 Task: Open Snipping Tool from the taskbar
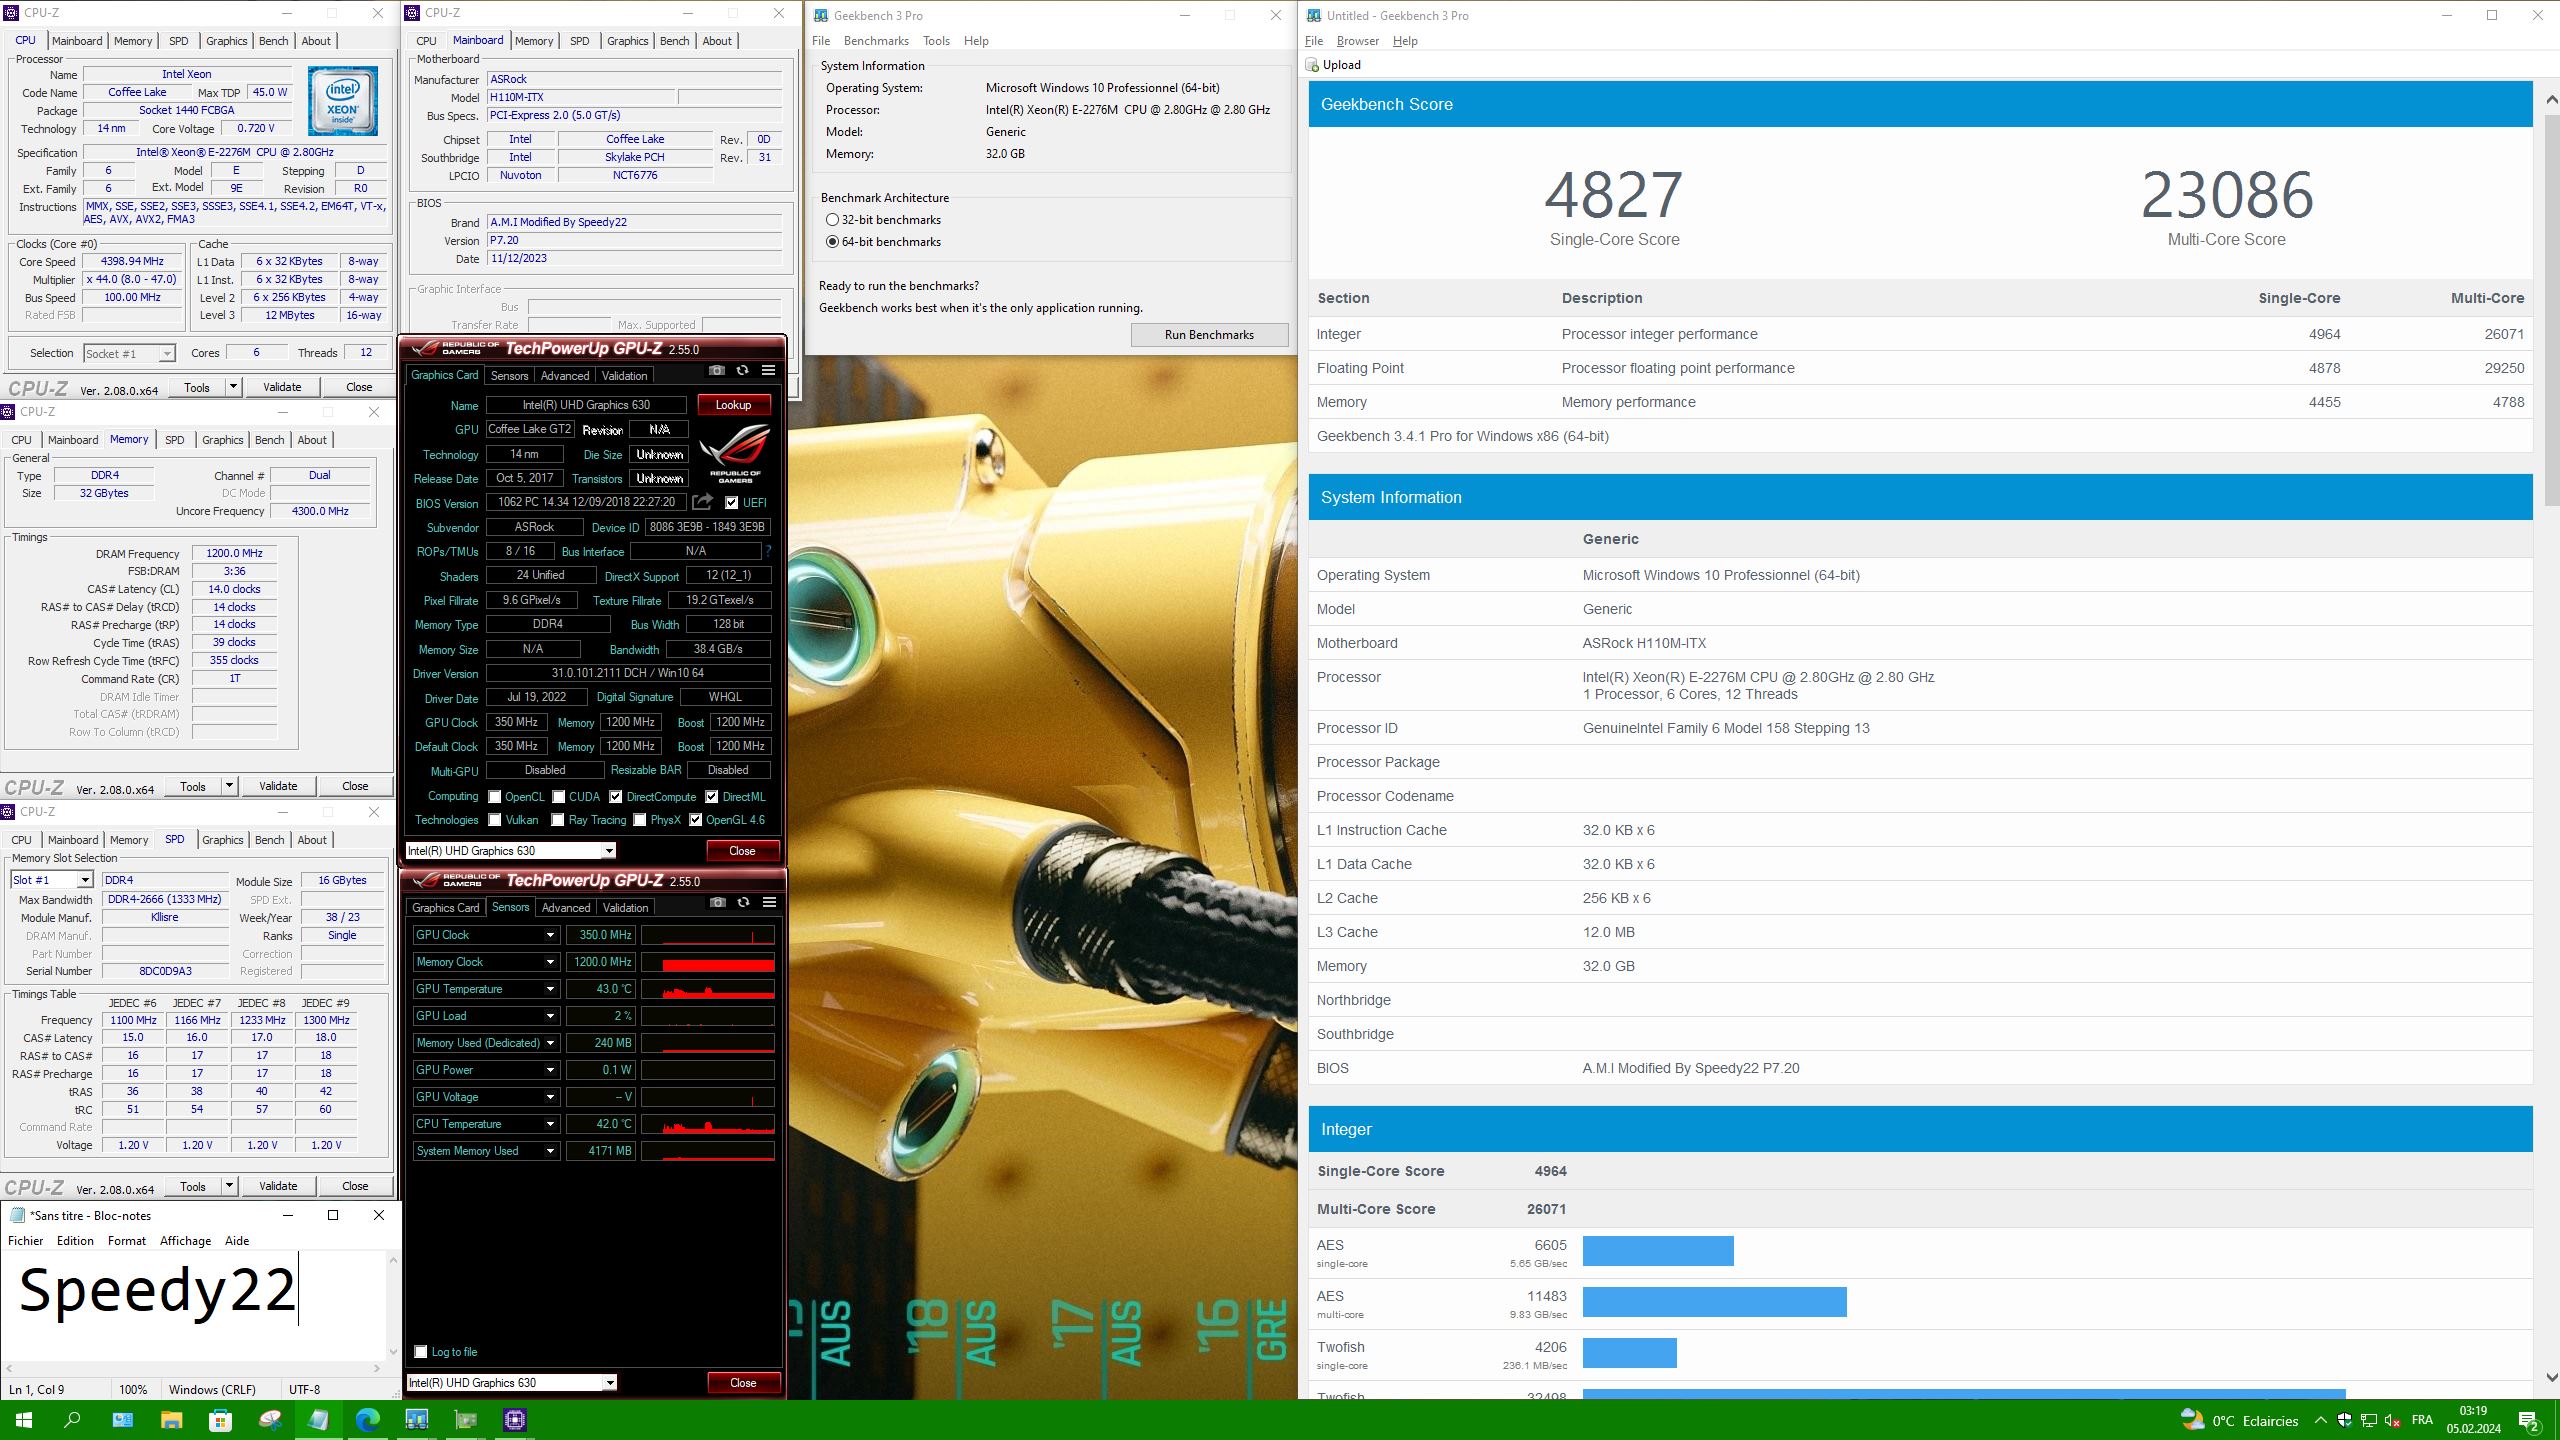pyautogui.click(x=269, y=1420)
